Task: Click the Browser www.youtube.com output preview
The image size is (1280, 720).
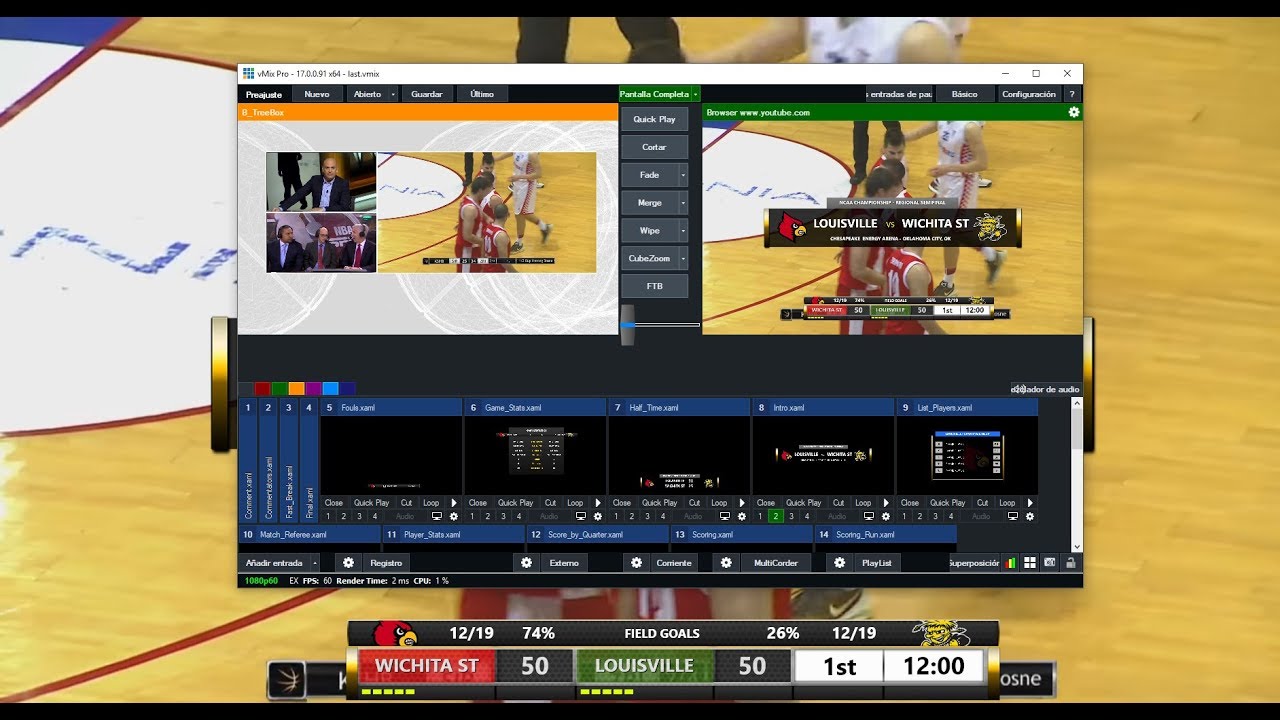Action: [892, 227]
